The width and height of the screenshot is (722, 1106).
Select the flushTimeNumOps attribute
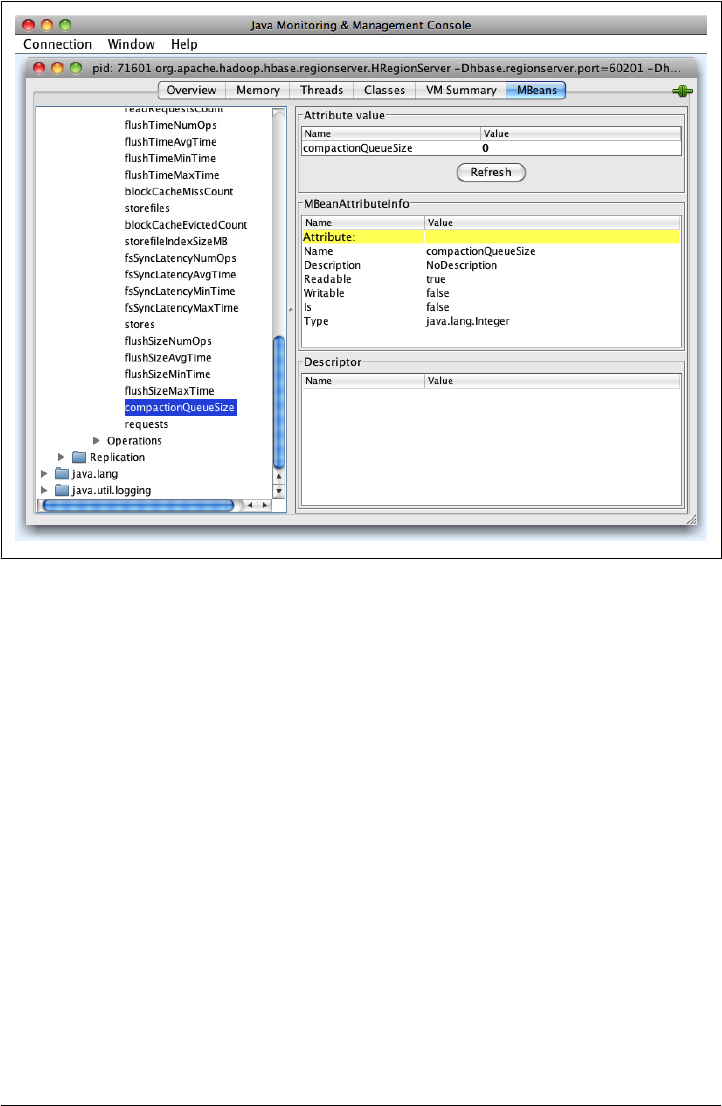click(x=171, y=125)
